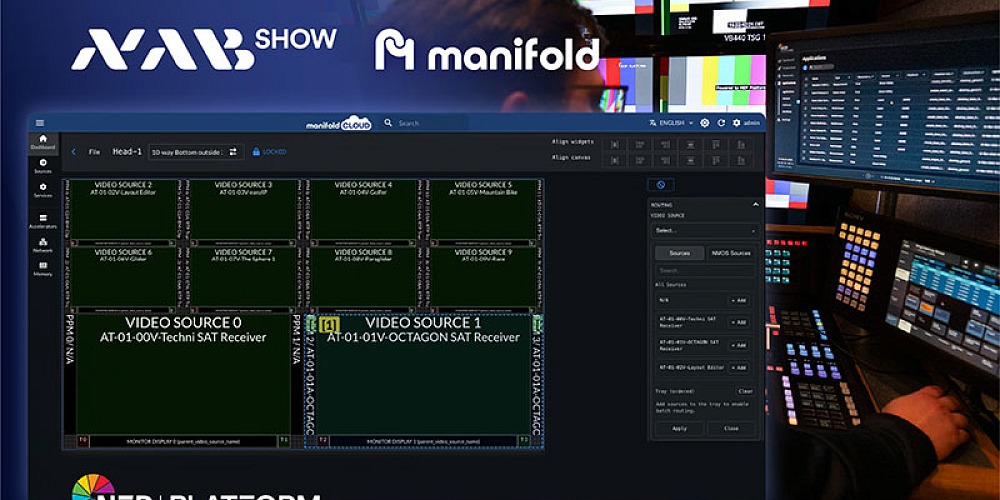Screen dimensions: 1000x500
Task: Add the N/A source
Action: tap(739, 300)
